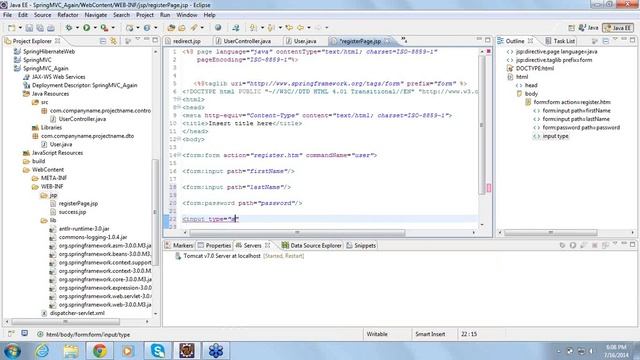Select registerPage.jsp in Project Explorer

[x=78, y=203]
